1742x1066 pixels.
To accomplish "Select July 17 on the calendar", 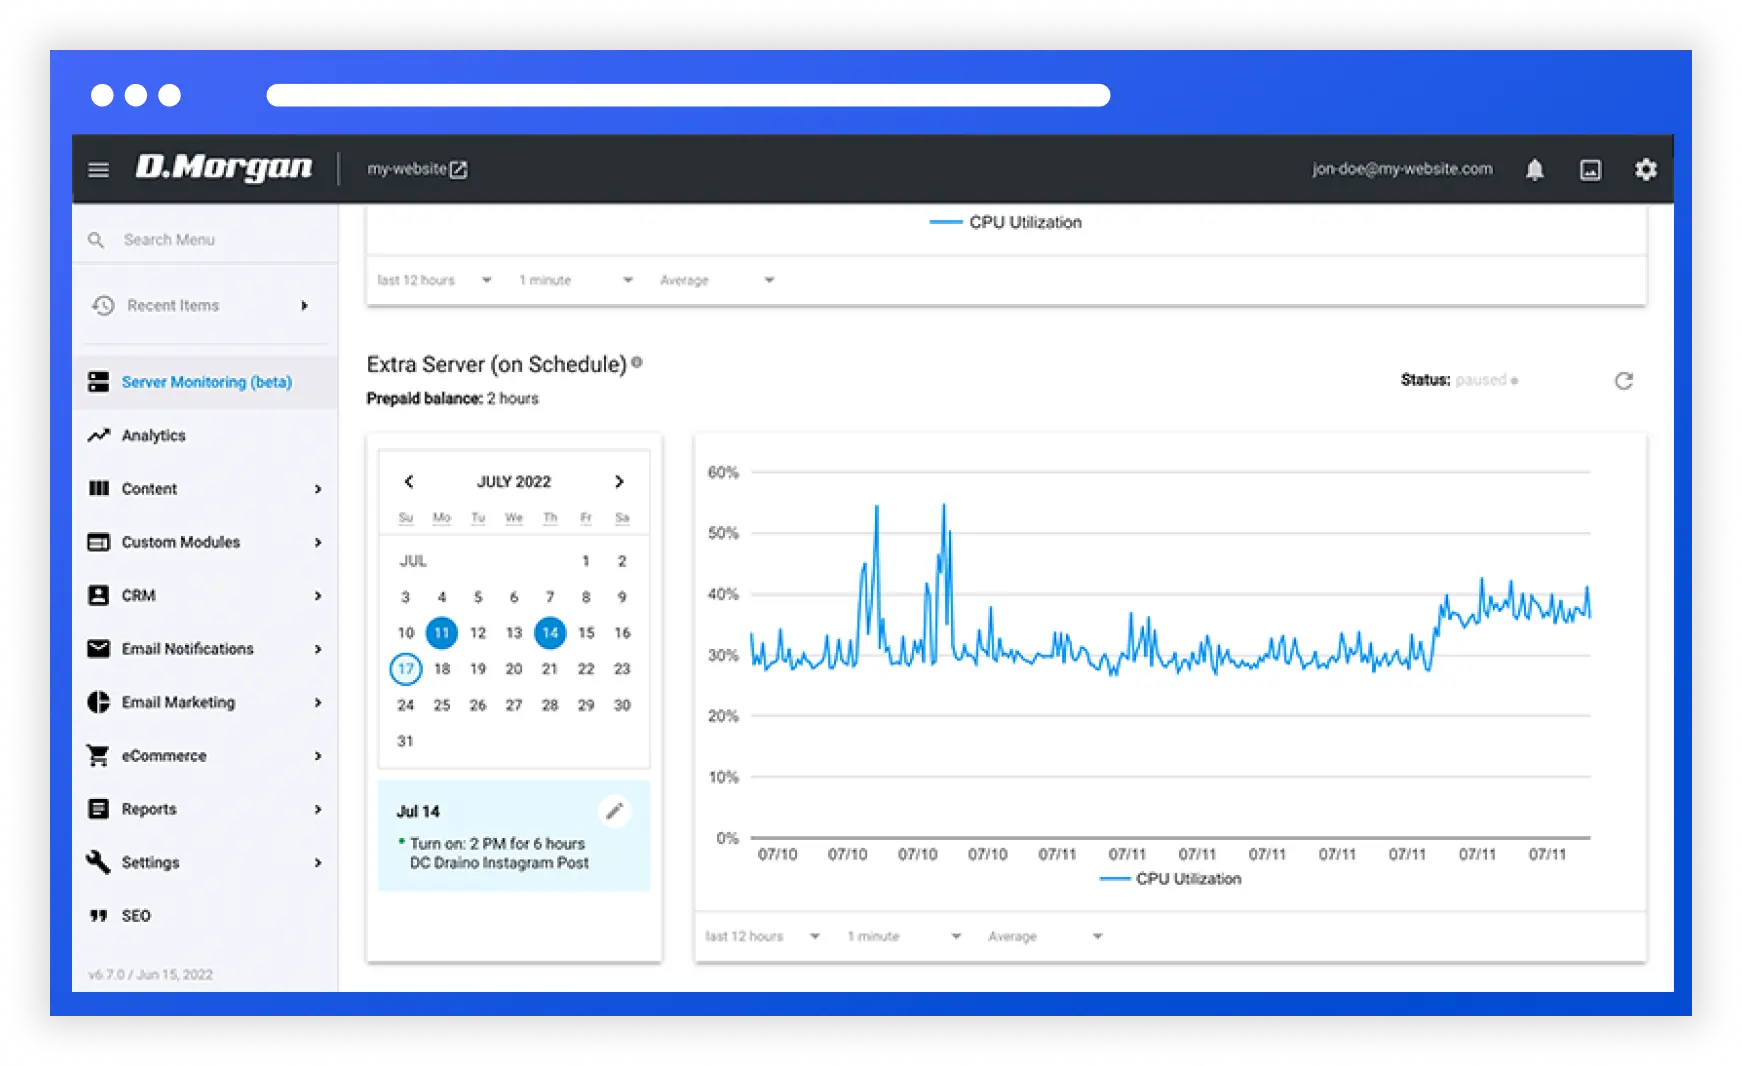I will 405,669.
